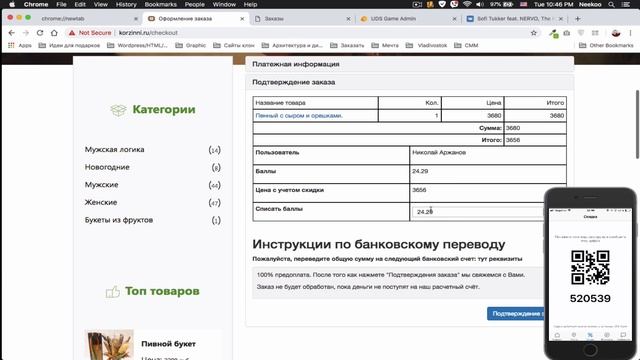Open the View menu
640x360 pixels.
(x=100, y=4)
